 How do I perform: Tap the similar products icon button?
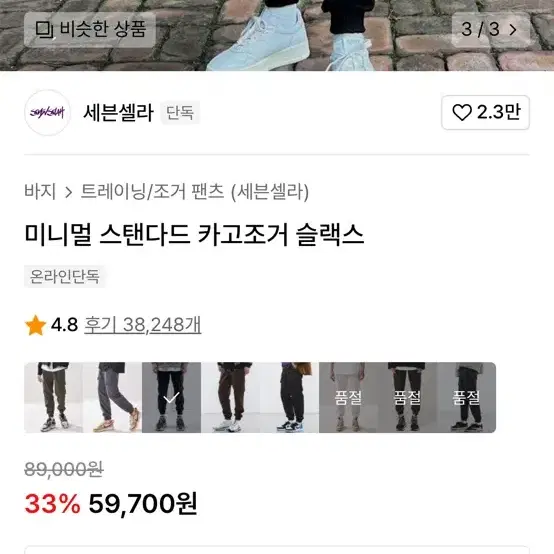tap(90, 29)
